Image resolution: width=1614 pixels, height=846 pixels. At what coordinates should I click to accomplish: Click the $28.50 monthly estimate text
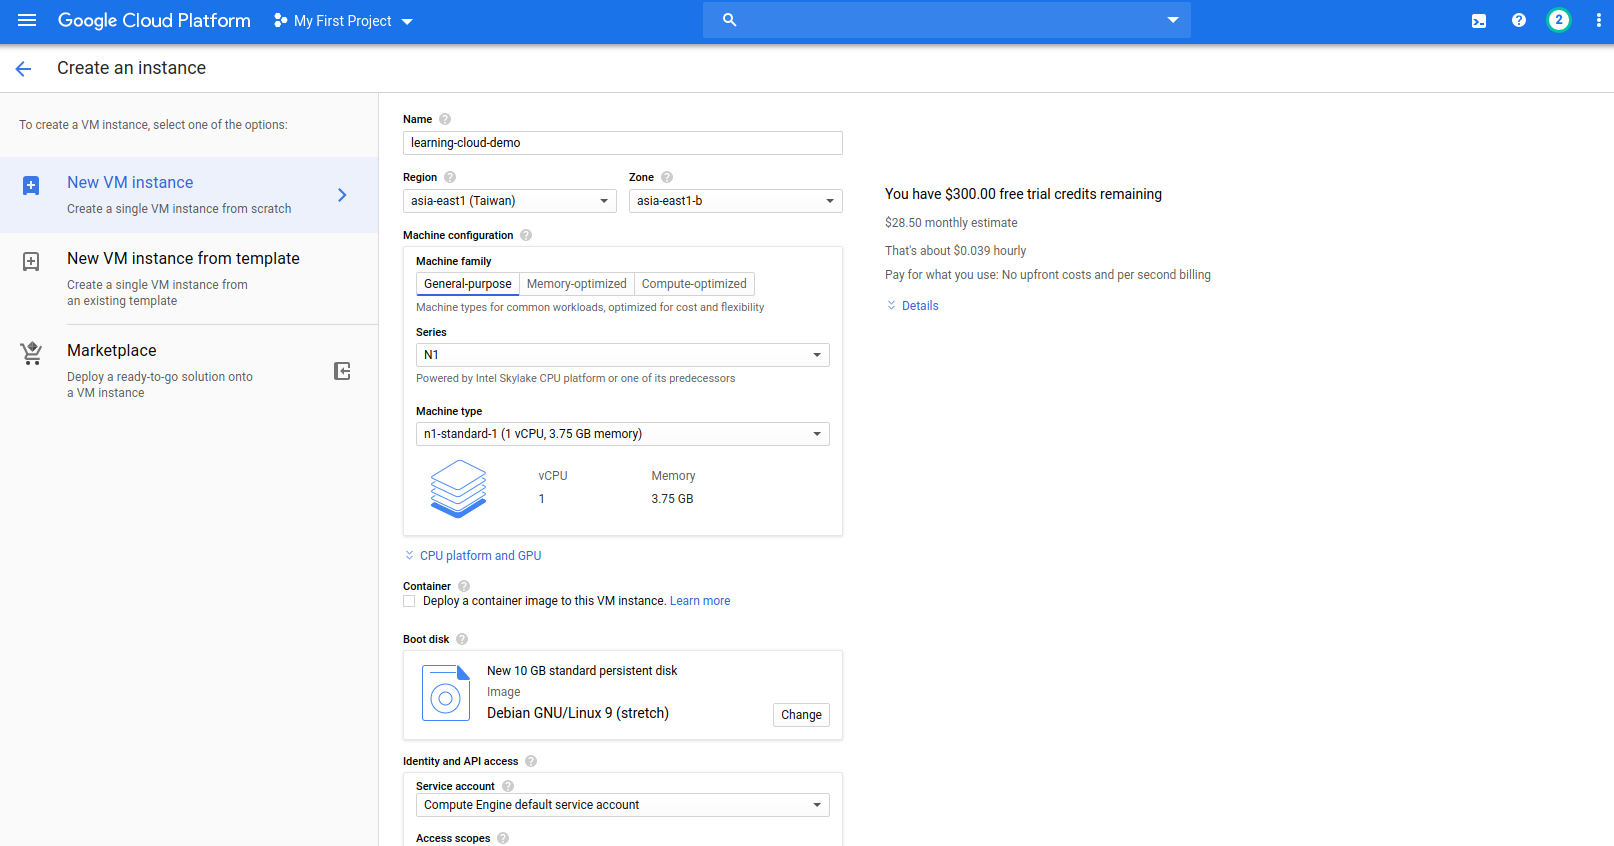coord(951,223)
